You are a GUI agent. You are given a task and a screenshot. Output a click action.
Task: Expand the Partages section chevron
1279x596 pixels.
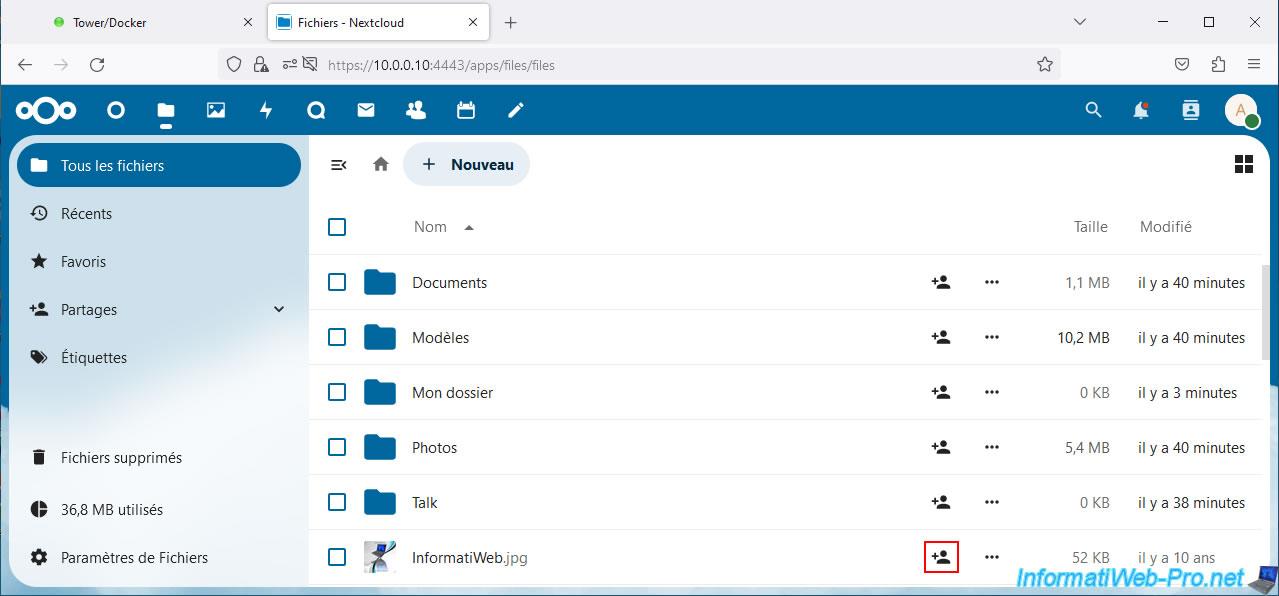point(279,310)
